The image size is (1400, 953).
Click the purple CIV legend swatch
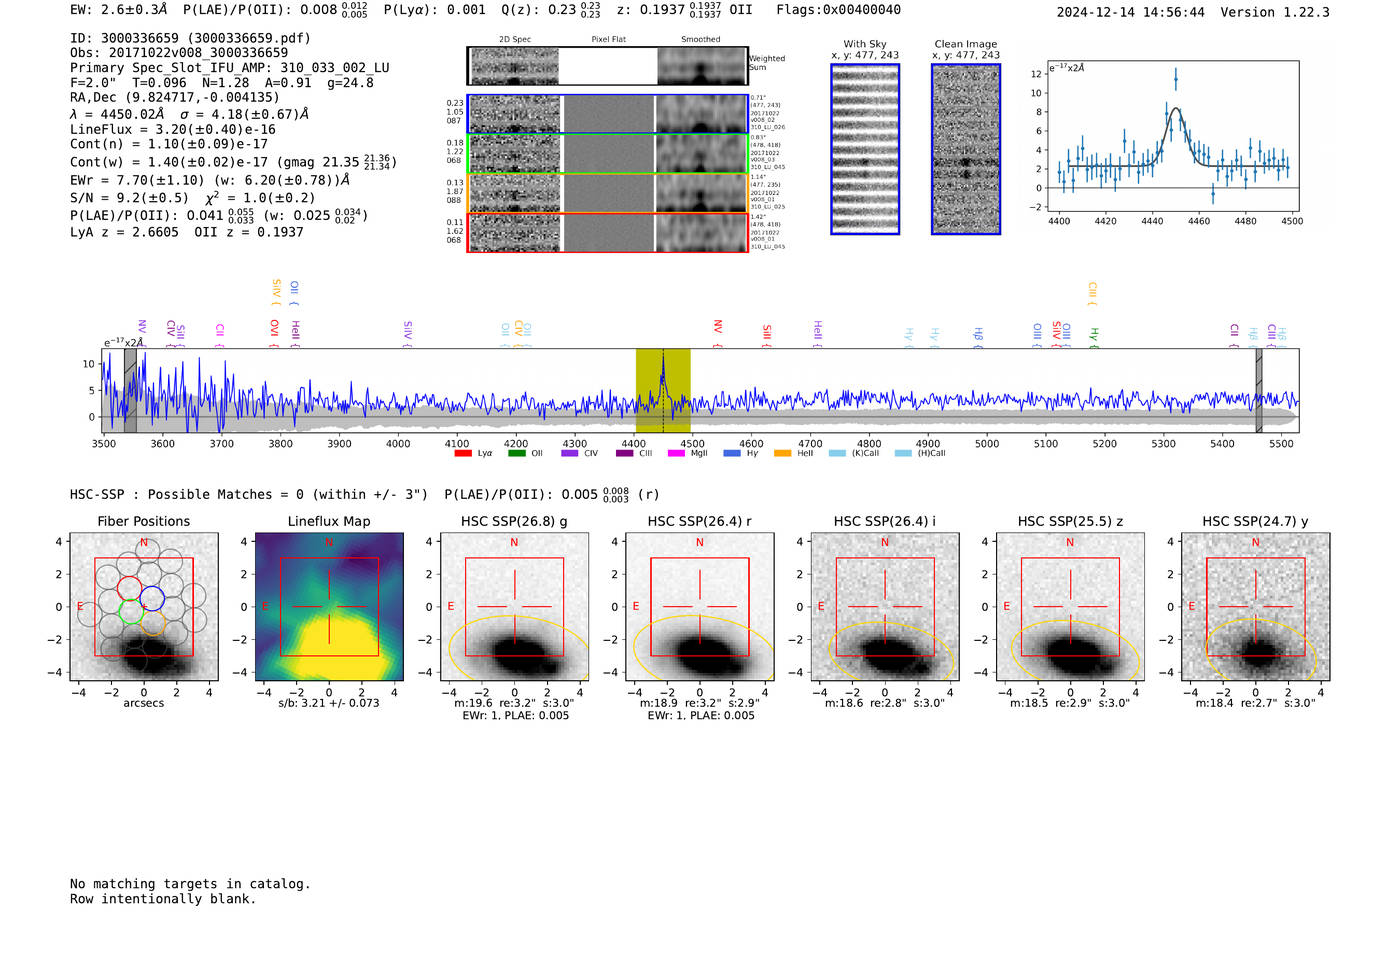(570, 453)
